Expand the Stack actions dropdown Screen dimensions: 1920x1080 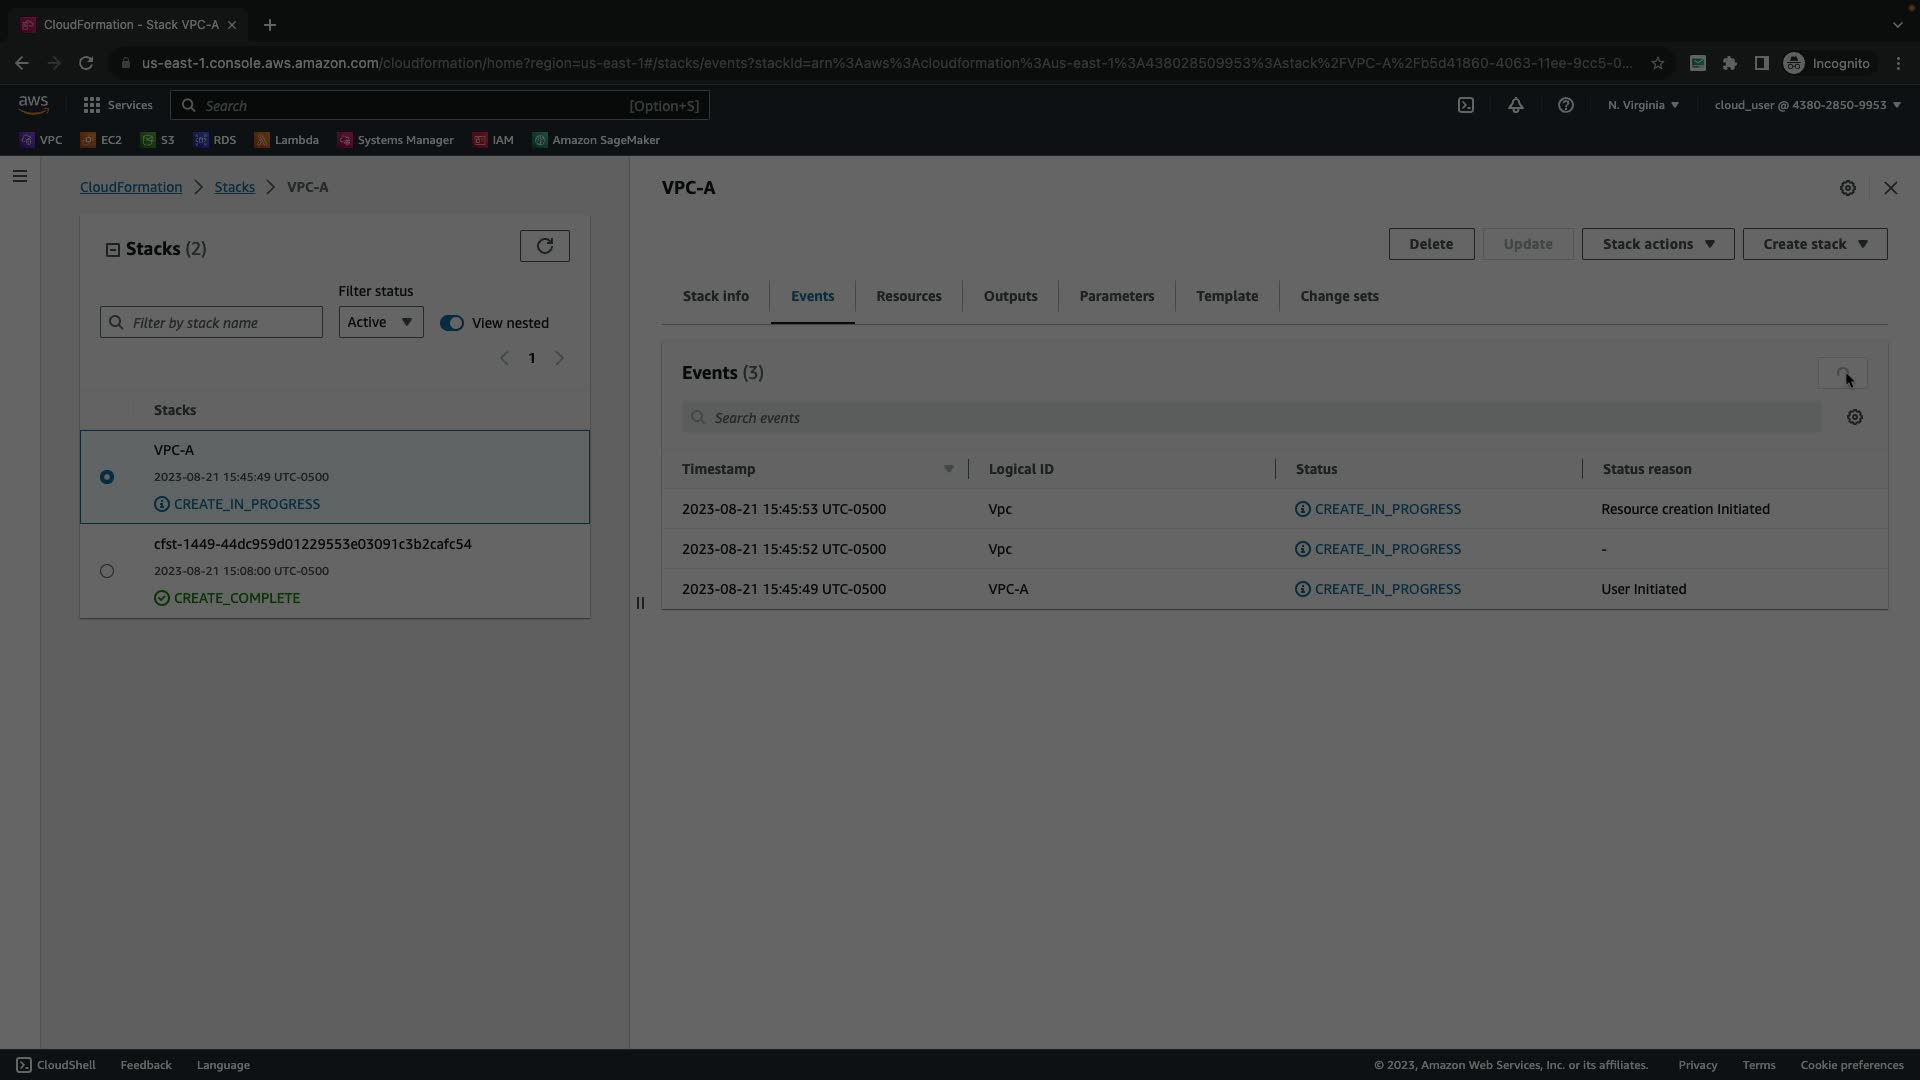pos(1657,244)
